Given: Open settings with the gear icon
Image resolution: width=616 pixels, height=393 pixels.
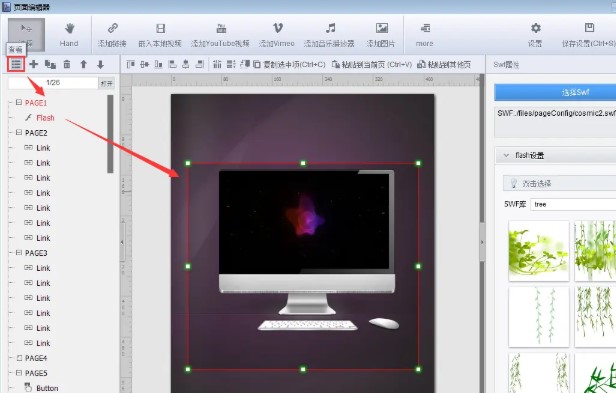Looking at the screenshot, I should pyautogui.click(x=535, y=28).
